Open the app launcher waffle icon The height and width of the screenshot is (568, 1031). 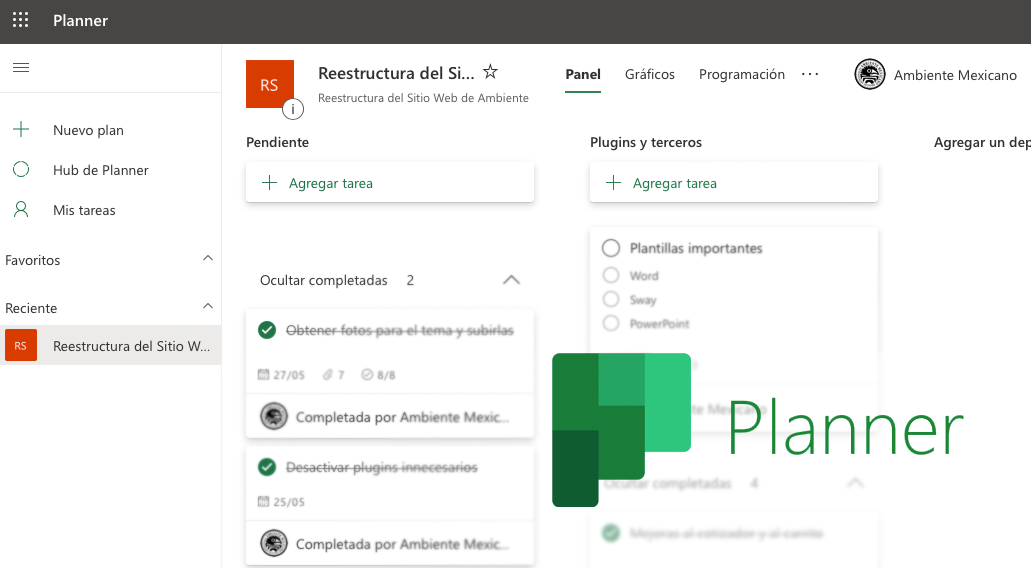tap(20, 20)
